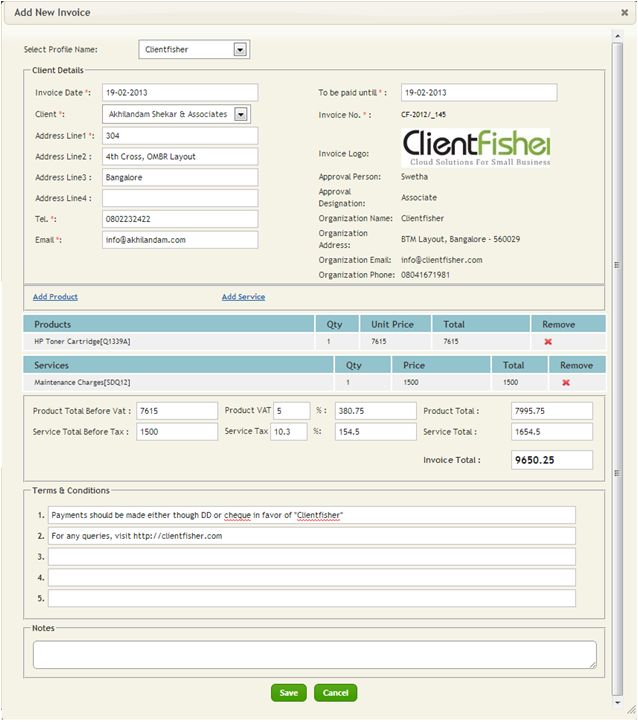Edit the Product VAT percent field
638x722 pixels.
point(292,411)
